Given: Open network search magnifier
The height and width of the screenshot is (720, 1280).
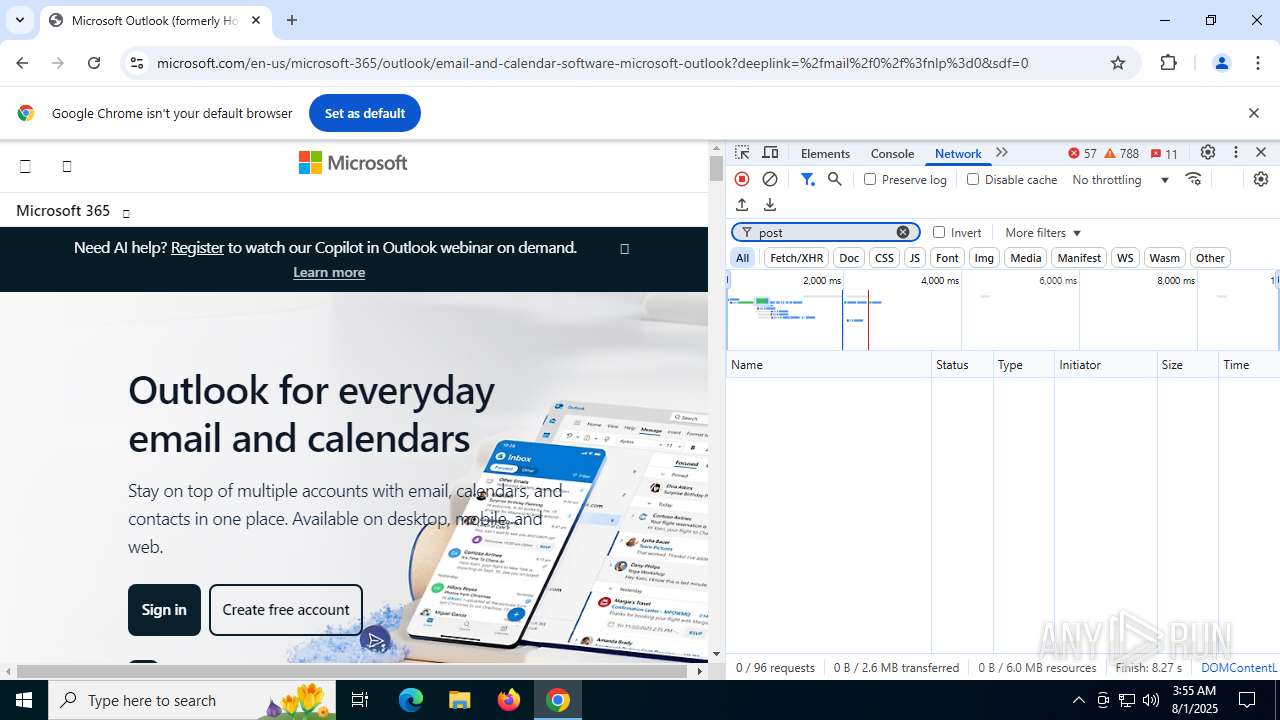Looking at the screenshot, I should click(835, 179).
